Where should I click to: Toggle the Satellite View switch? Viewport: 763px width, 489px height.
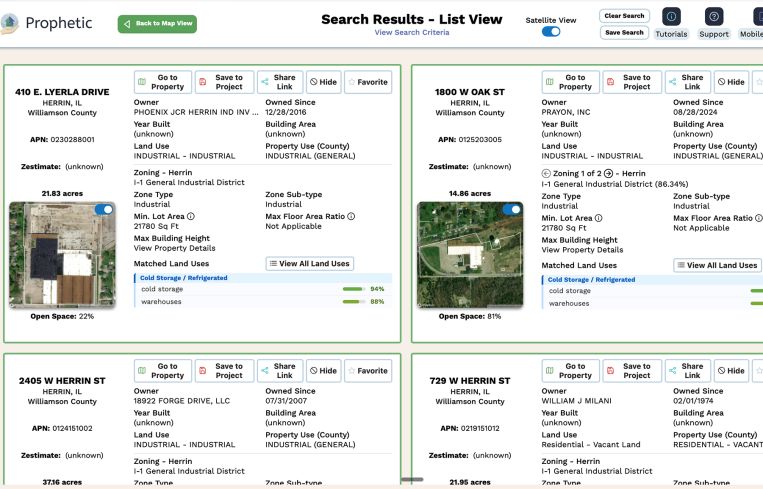tap(551, 32)
